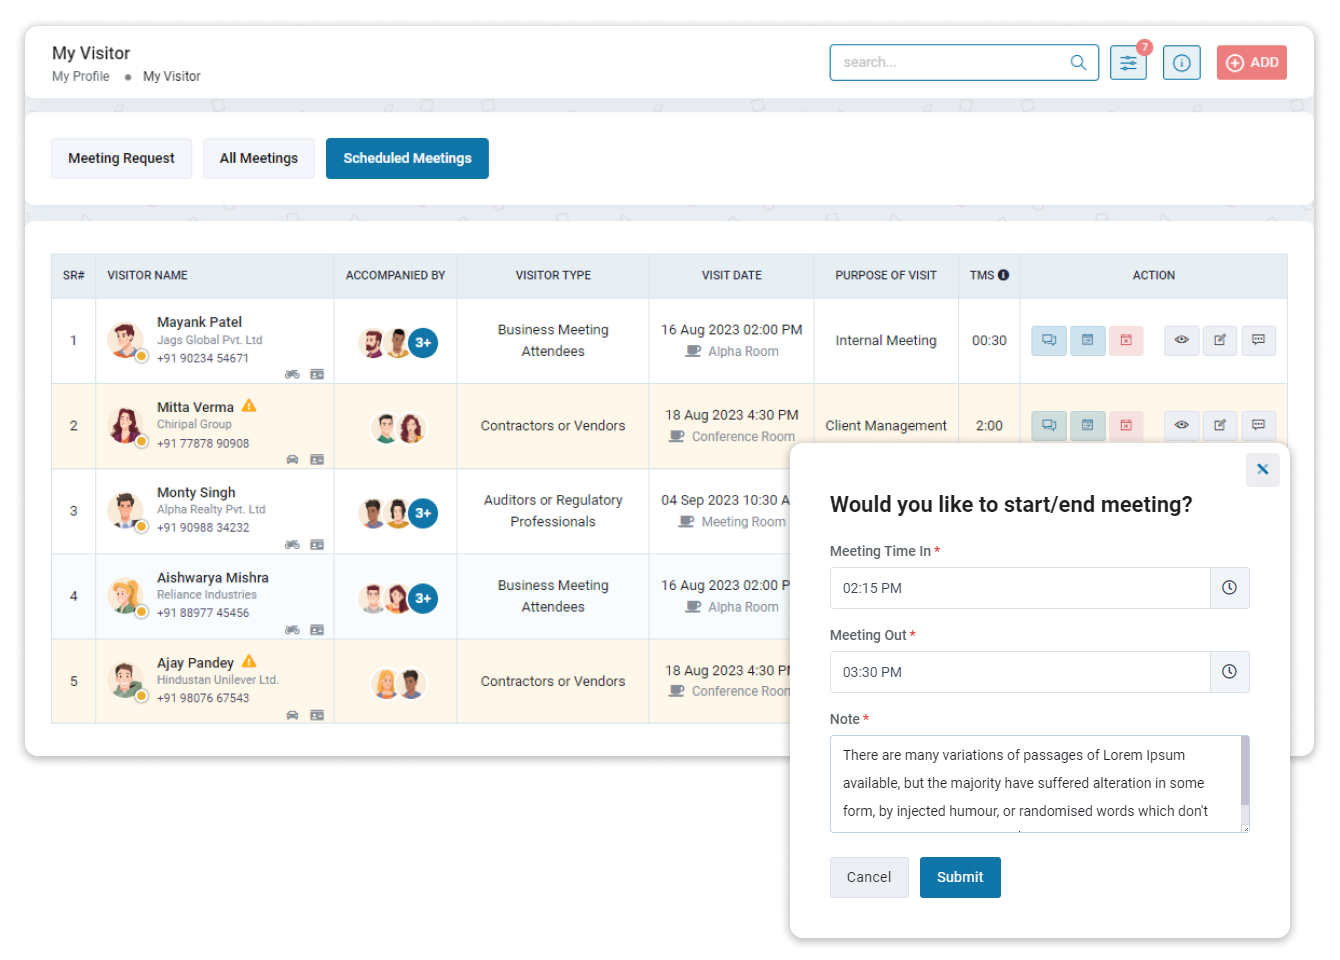Switch to the All Meetings tab
This screenshot has height=960, width=1340.
pyautogui.click(x=259, y=158)
